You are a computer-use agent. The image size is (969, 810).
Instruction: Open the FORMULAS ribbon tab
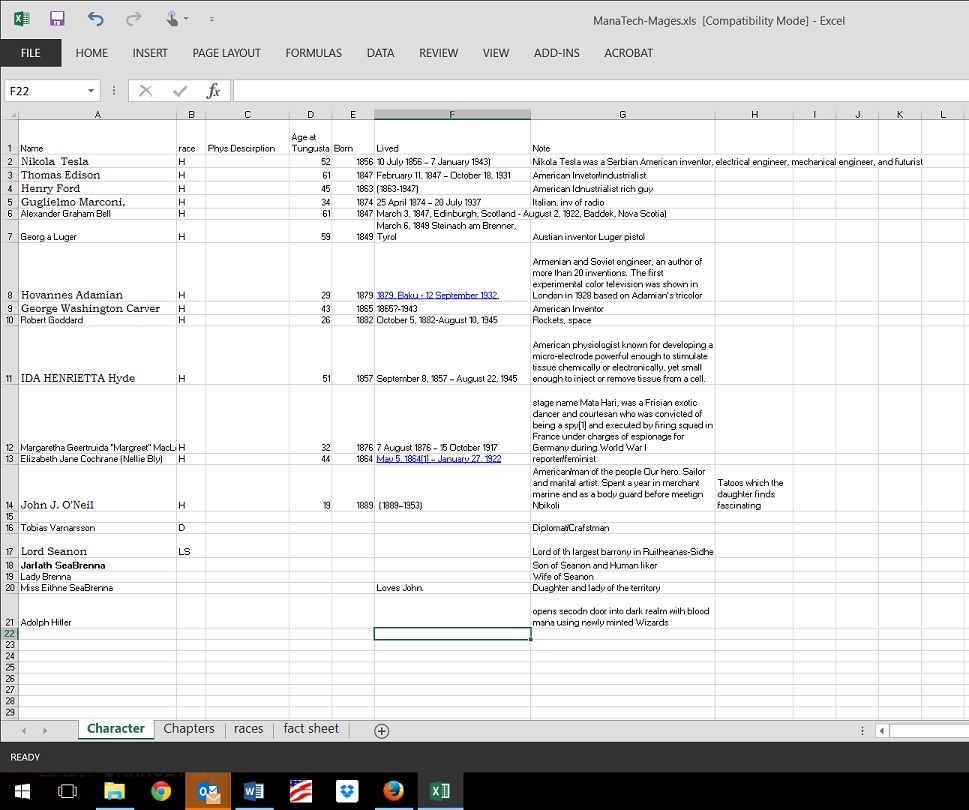313,53
